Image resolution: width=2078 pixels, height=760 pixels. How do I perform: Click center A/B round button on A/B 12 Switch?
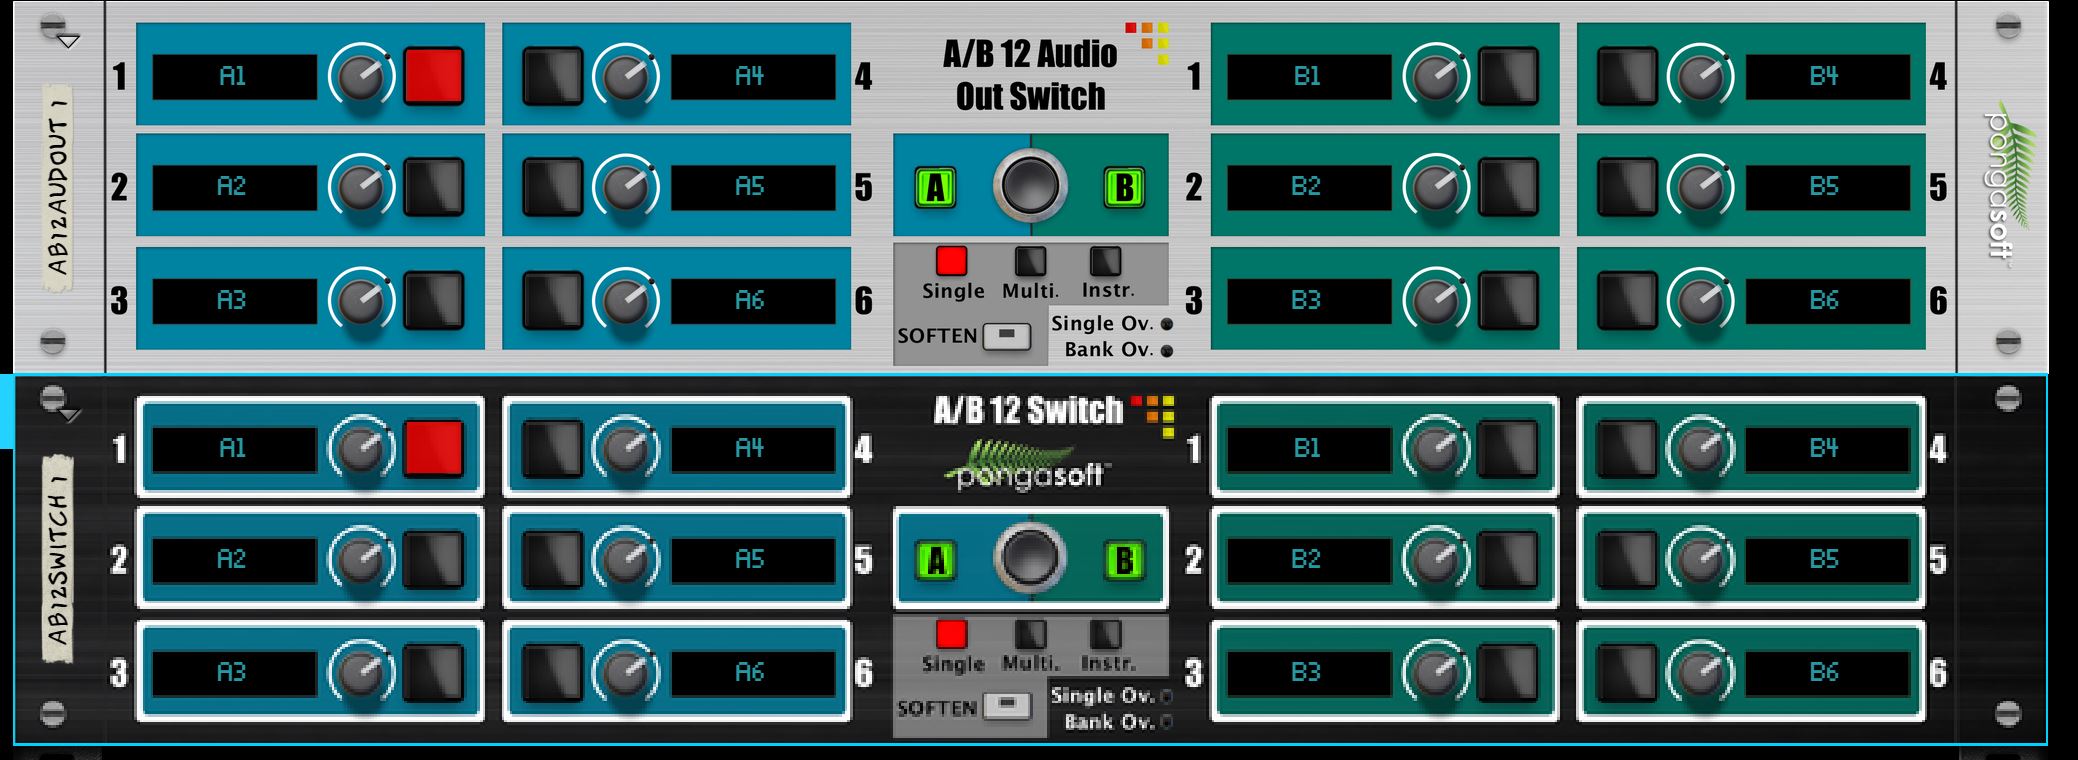[x=1030, y=558]
